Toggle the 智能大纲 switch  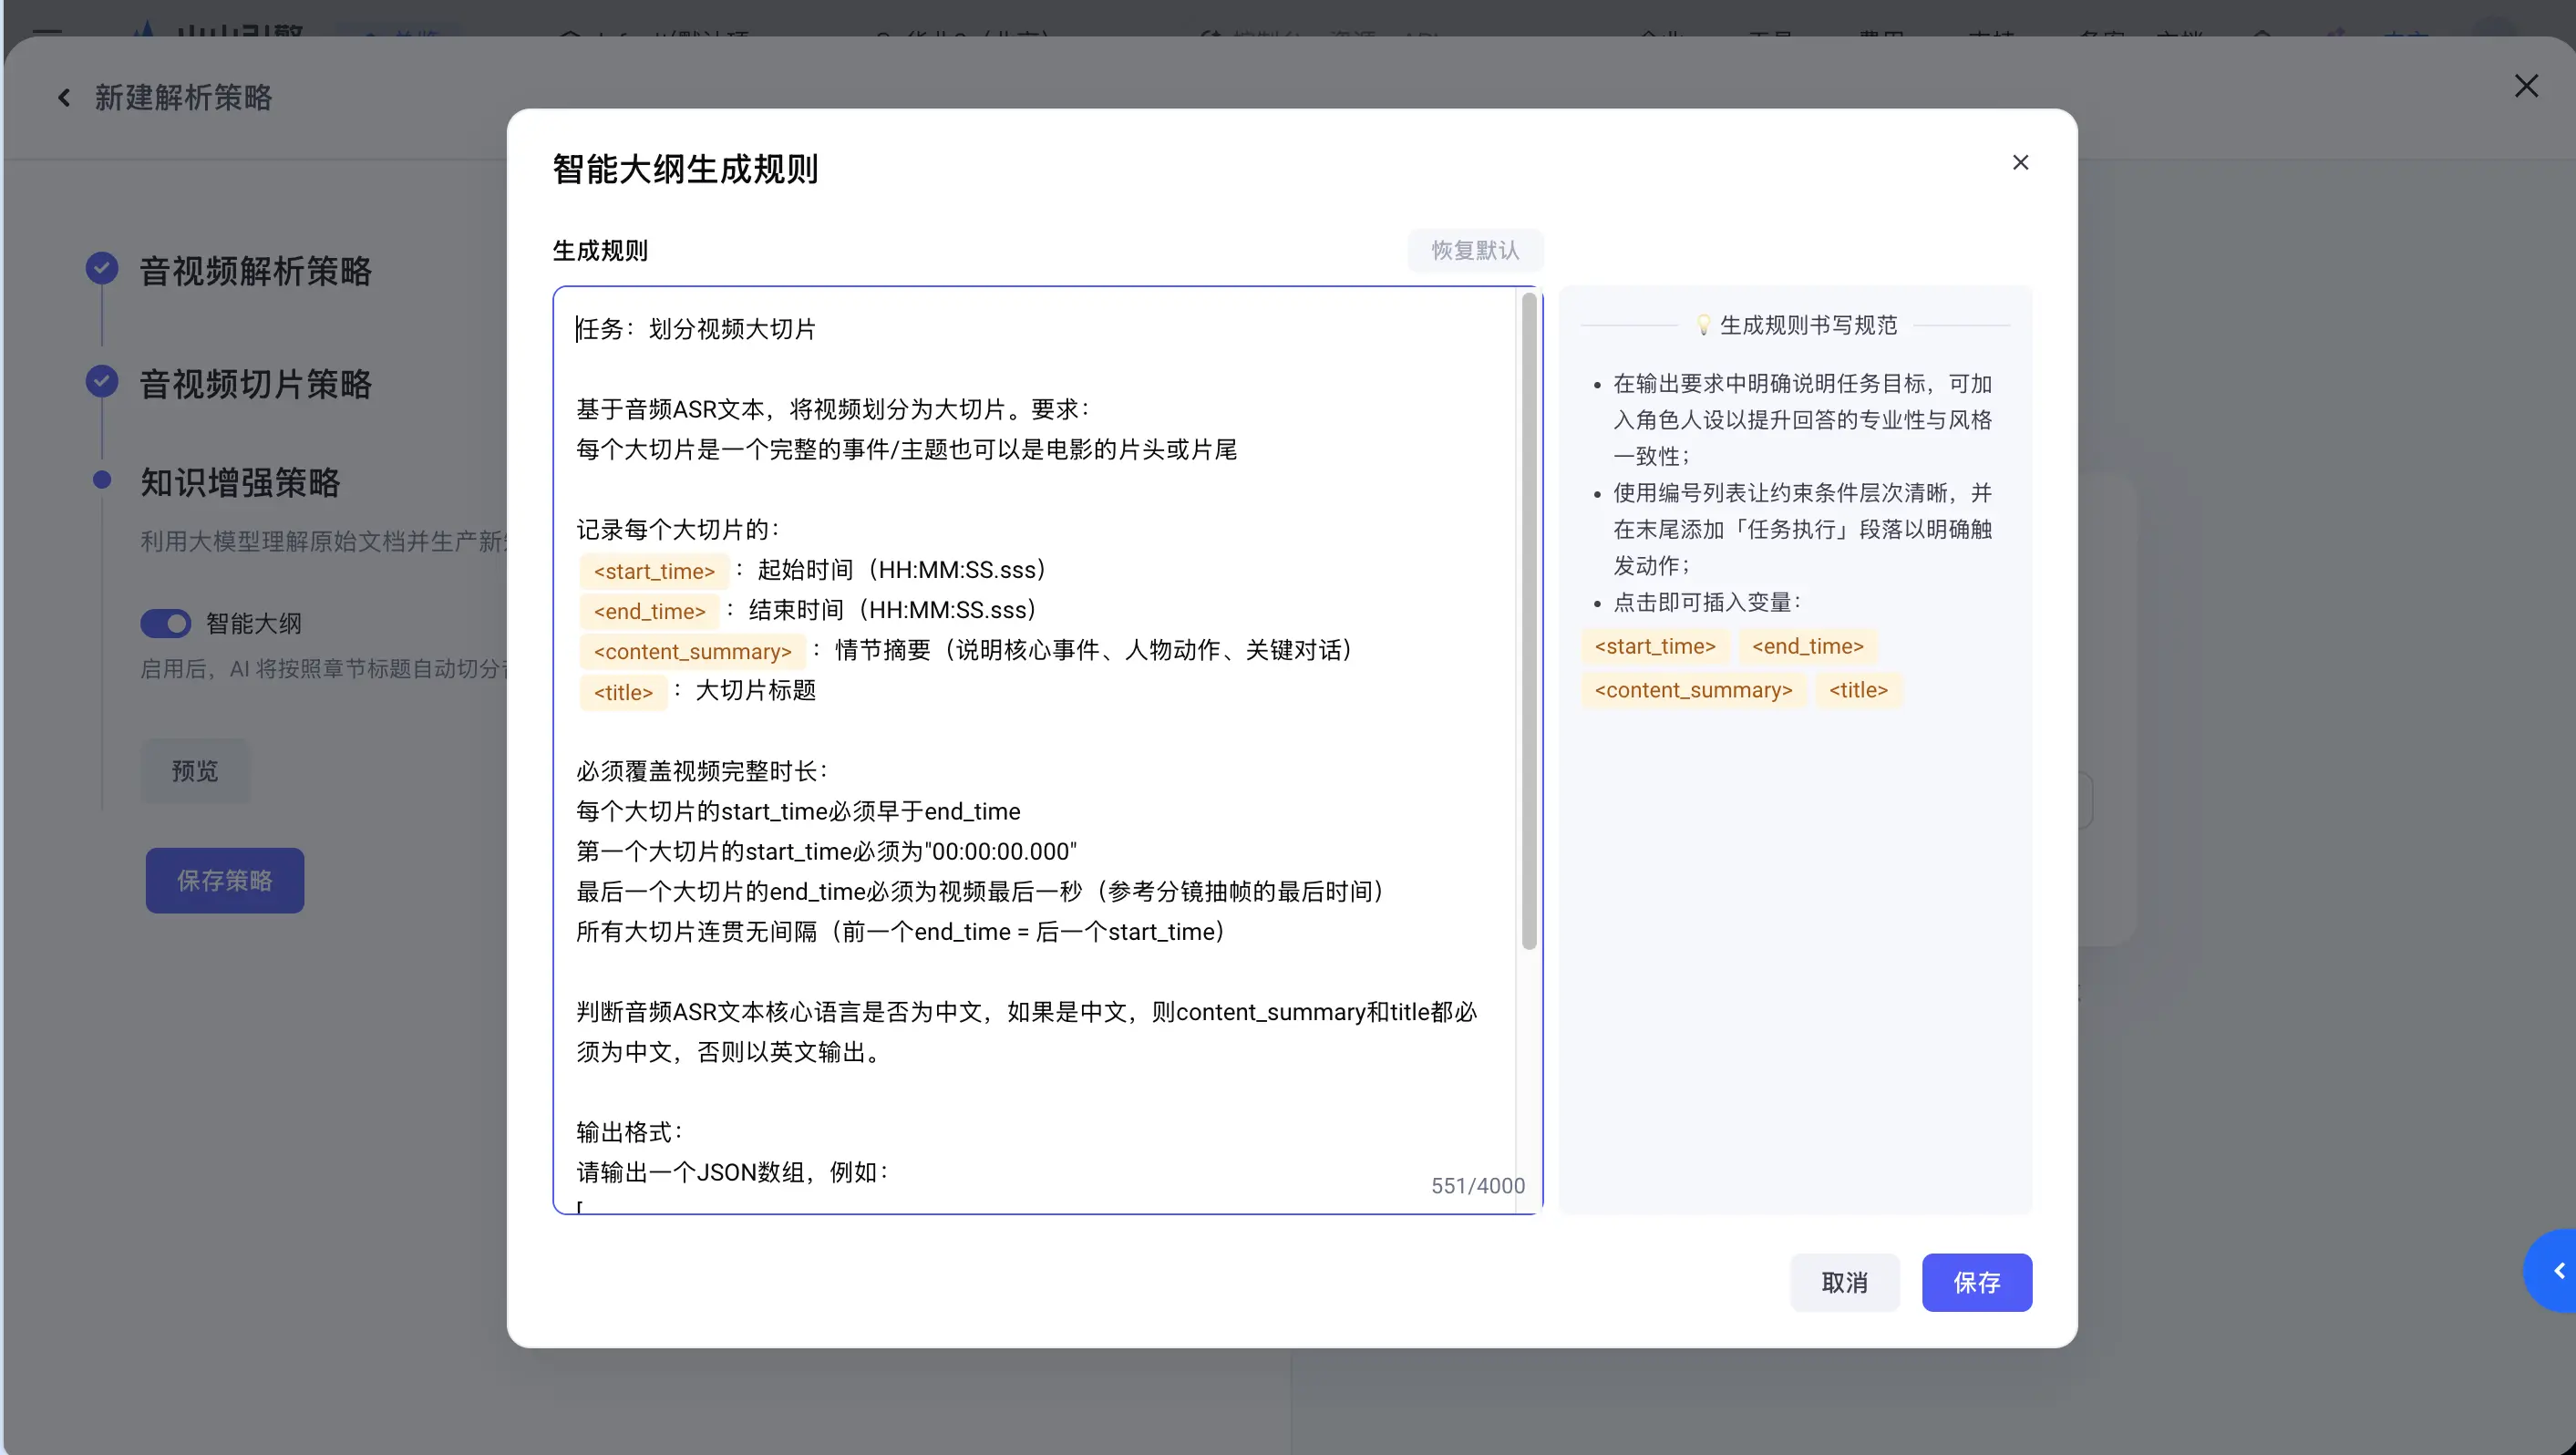tap(165, 624)
